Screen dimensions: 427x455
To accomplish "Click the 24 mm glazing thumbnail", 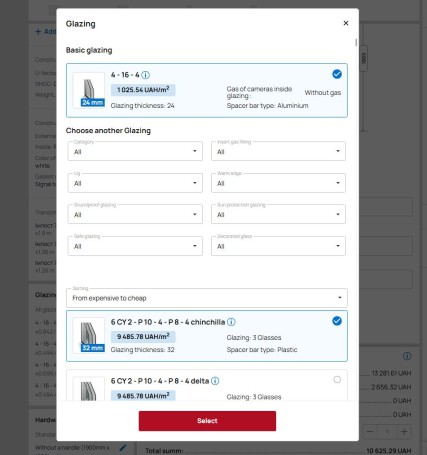I will (89, 89).
